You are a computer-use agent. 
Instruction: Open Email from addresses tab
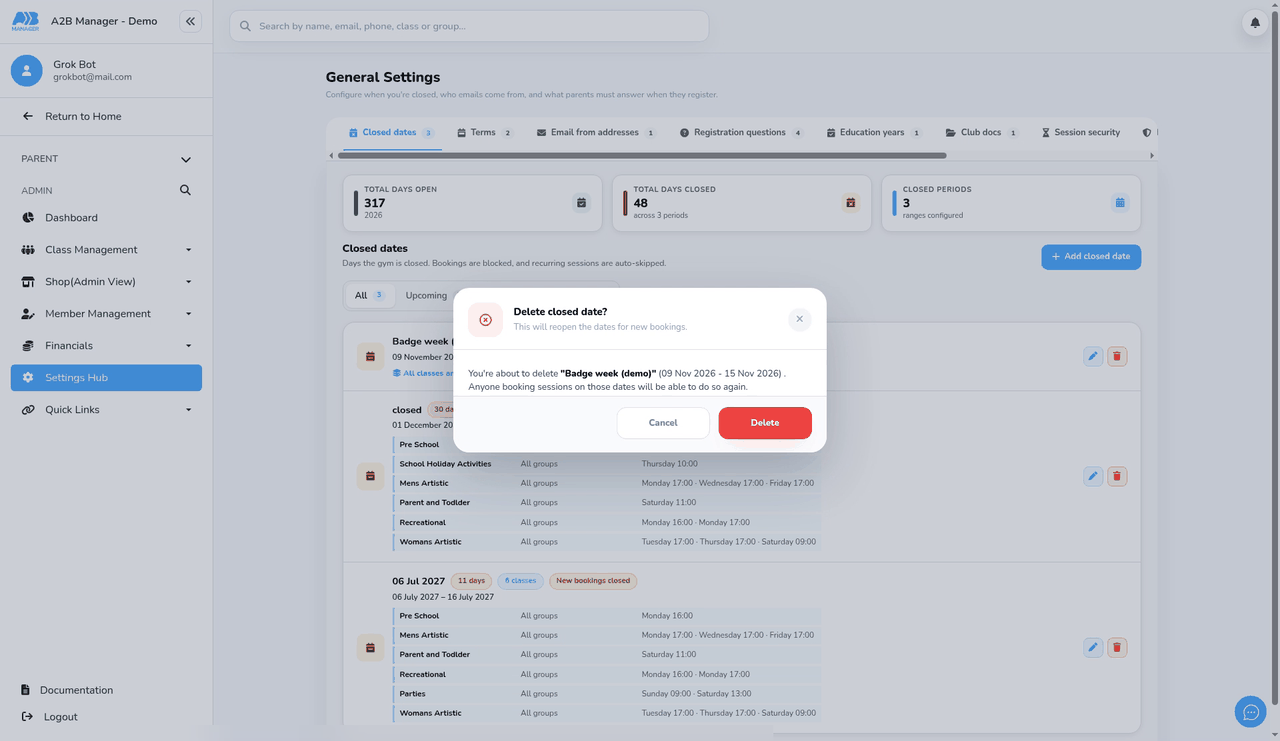(x=596, y=132)
